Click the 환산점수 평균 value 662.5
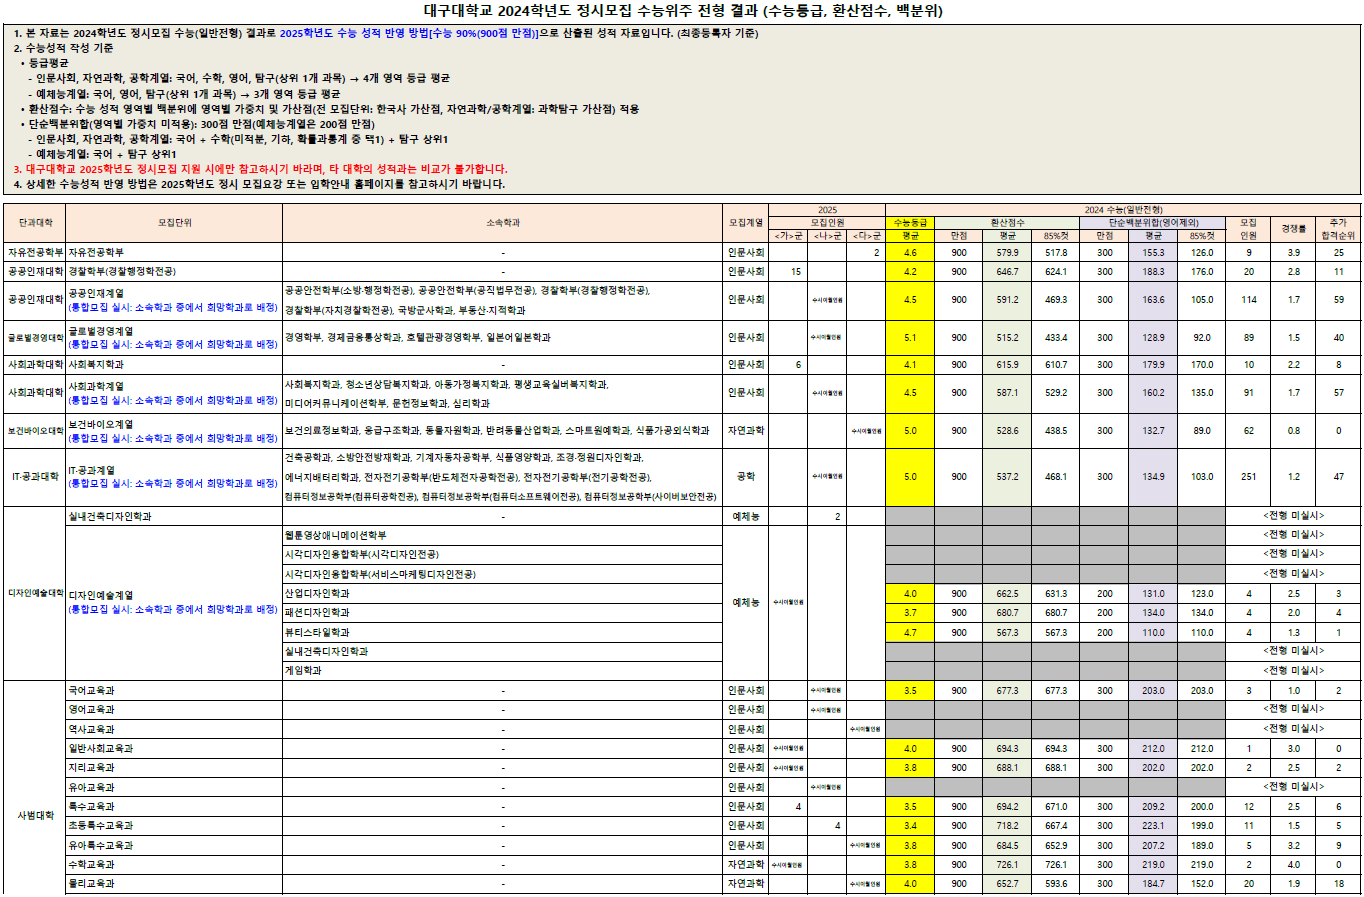1364x897 pixels. tap(1007, 594)
